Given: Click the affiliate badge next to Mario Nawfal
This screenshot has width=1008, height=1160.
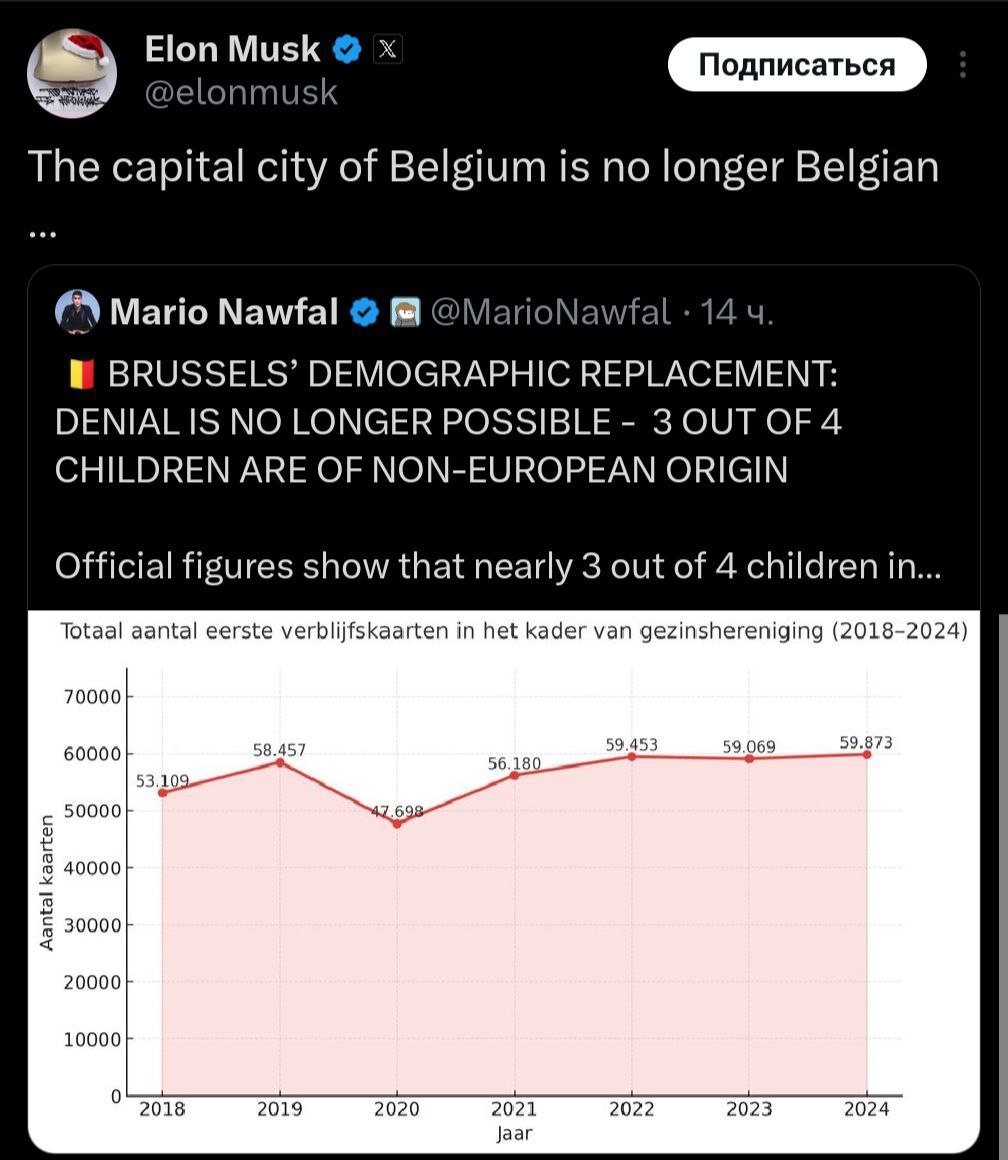Looking at the screenshot, I should 402,313.
